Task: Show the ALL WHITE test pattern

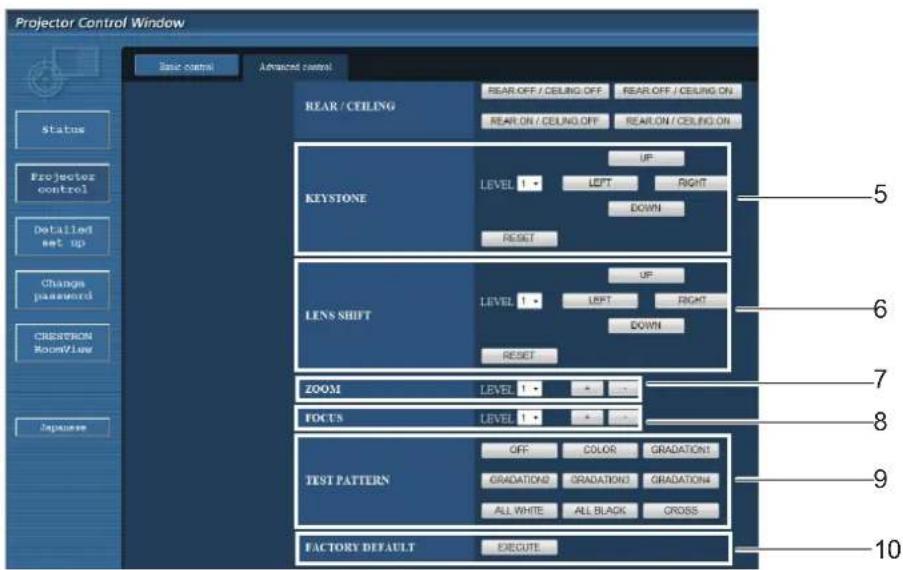Action: tap(519, 511)
